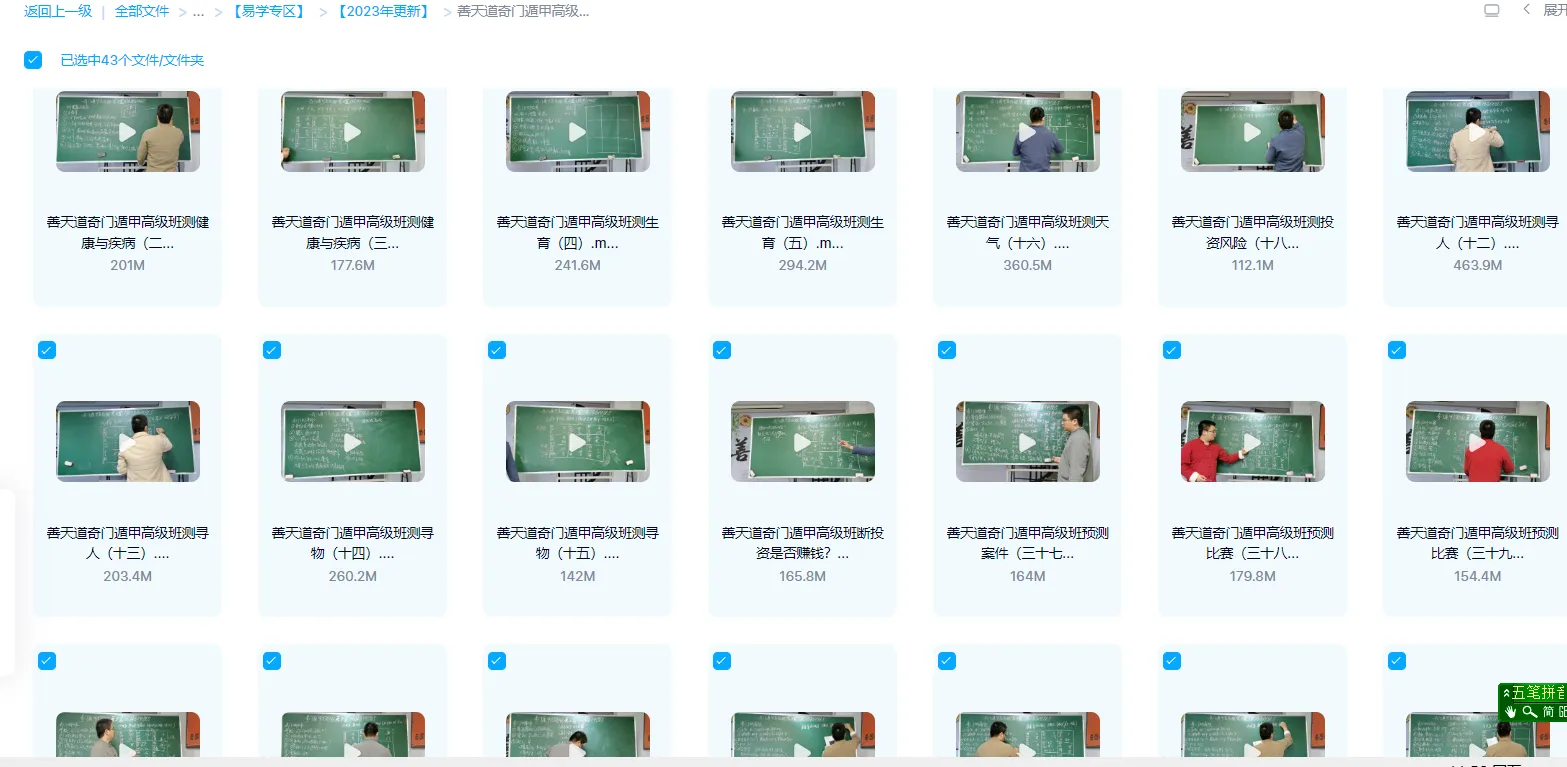Click the play icon on 测生育（五） video
Viewport: 1567px width, 767px height.
(x=802, y=132)
